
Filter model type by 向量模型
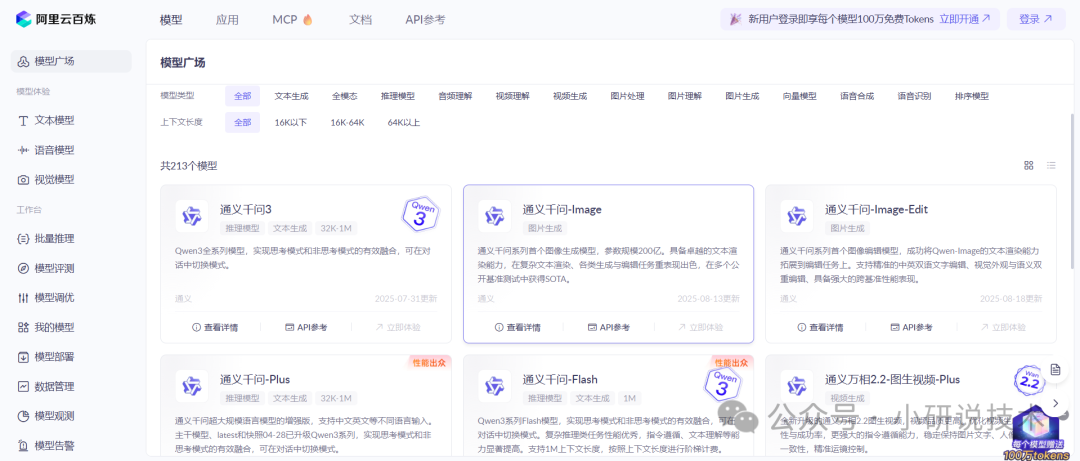click(800, 96)
